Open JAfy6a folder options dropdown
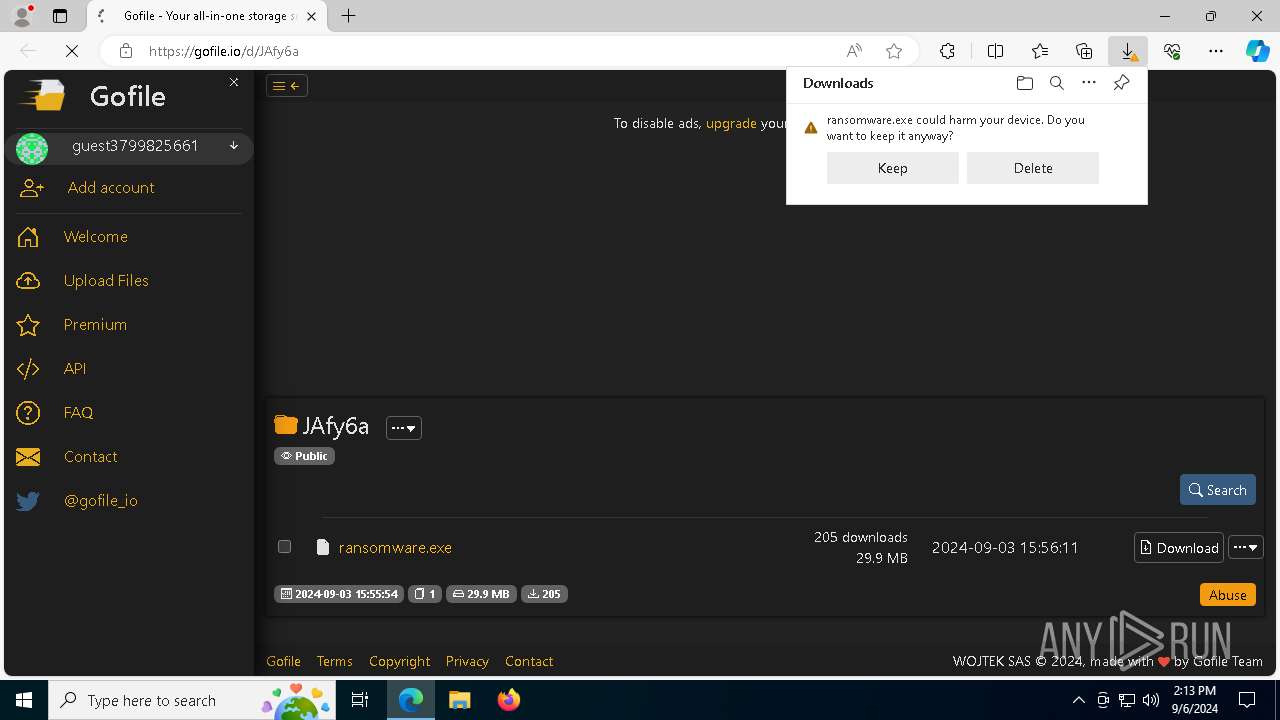This screenshot has height=720, width=1280. 404,428
